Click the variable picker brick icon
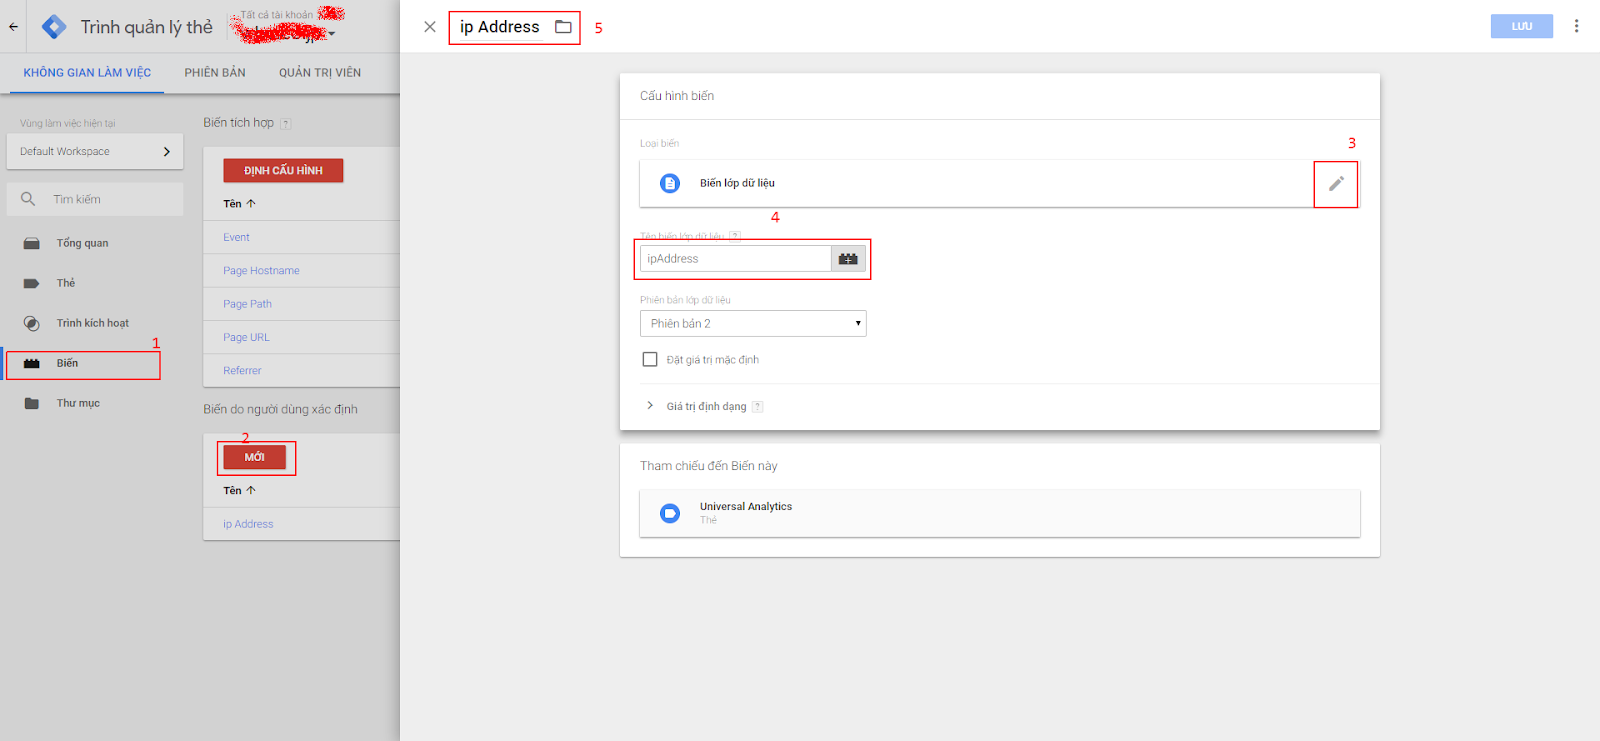The width and height of the screenshot is (1600, 741). click(x=848, y=259)
